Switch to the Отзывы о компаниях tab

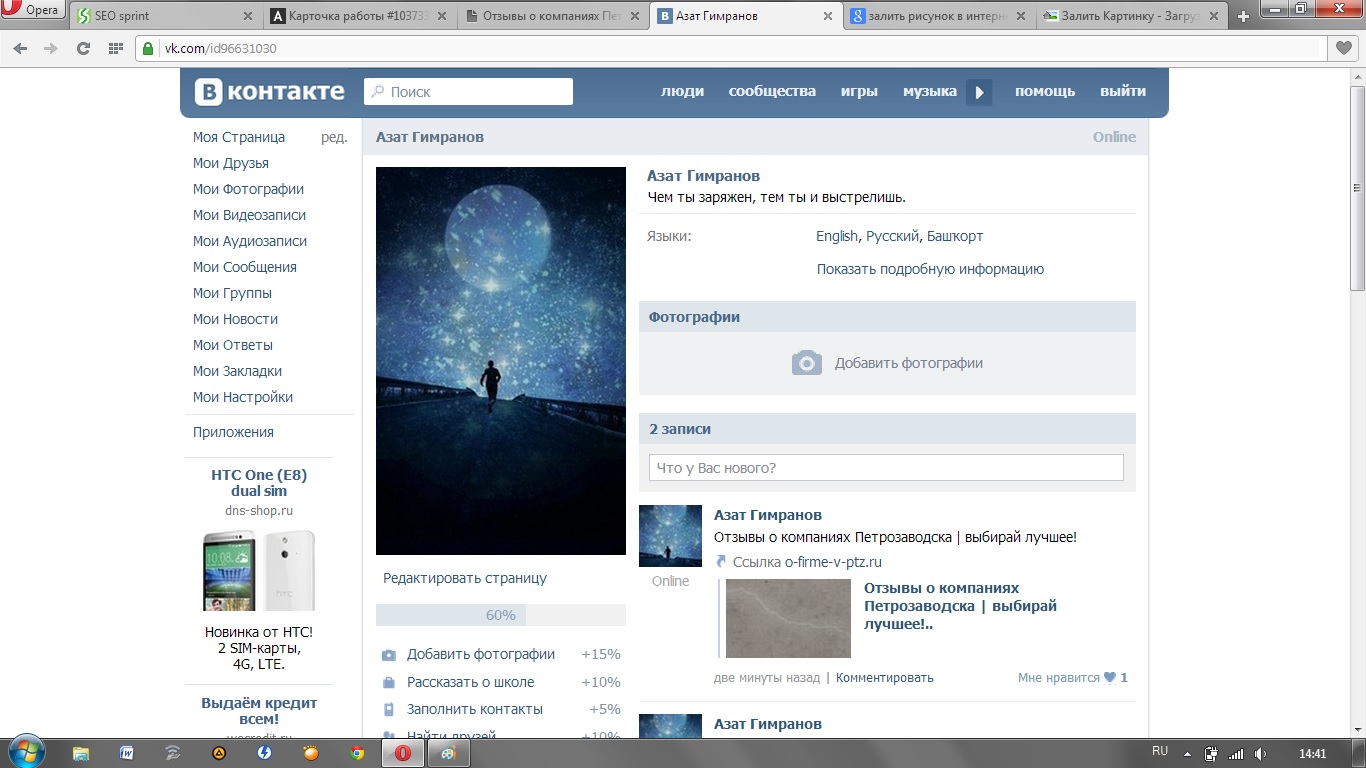551,16
